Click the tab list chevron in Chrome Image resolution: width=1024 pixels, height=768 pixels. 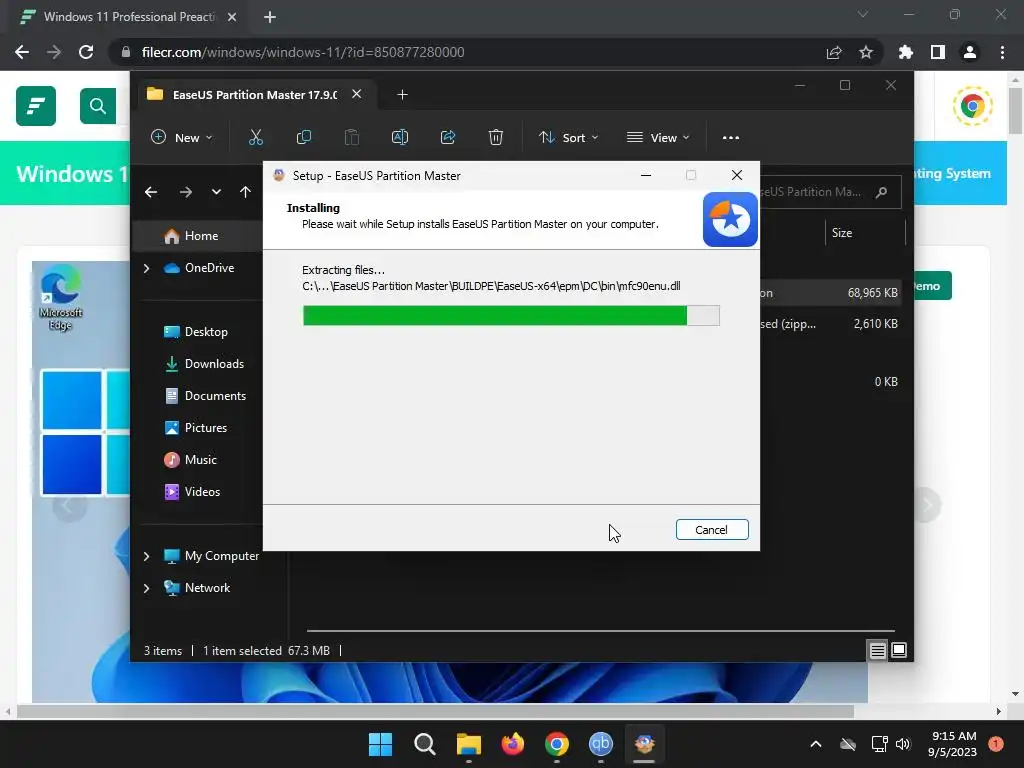pos(863,14)
